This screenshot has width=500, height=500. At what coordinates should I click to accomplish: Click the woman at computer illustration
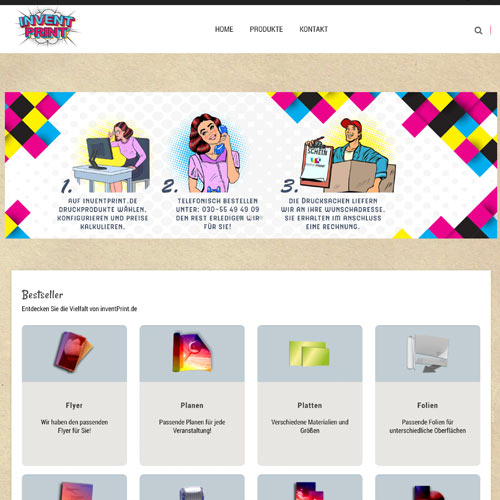[112, 157]
